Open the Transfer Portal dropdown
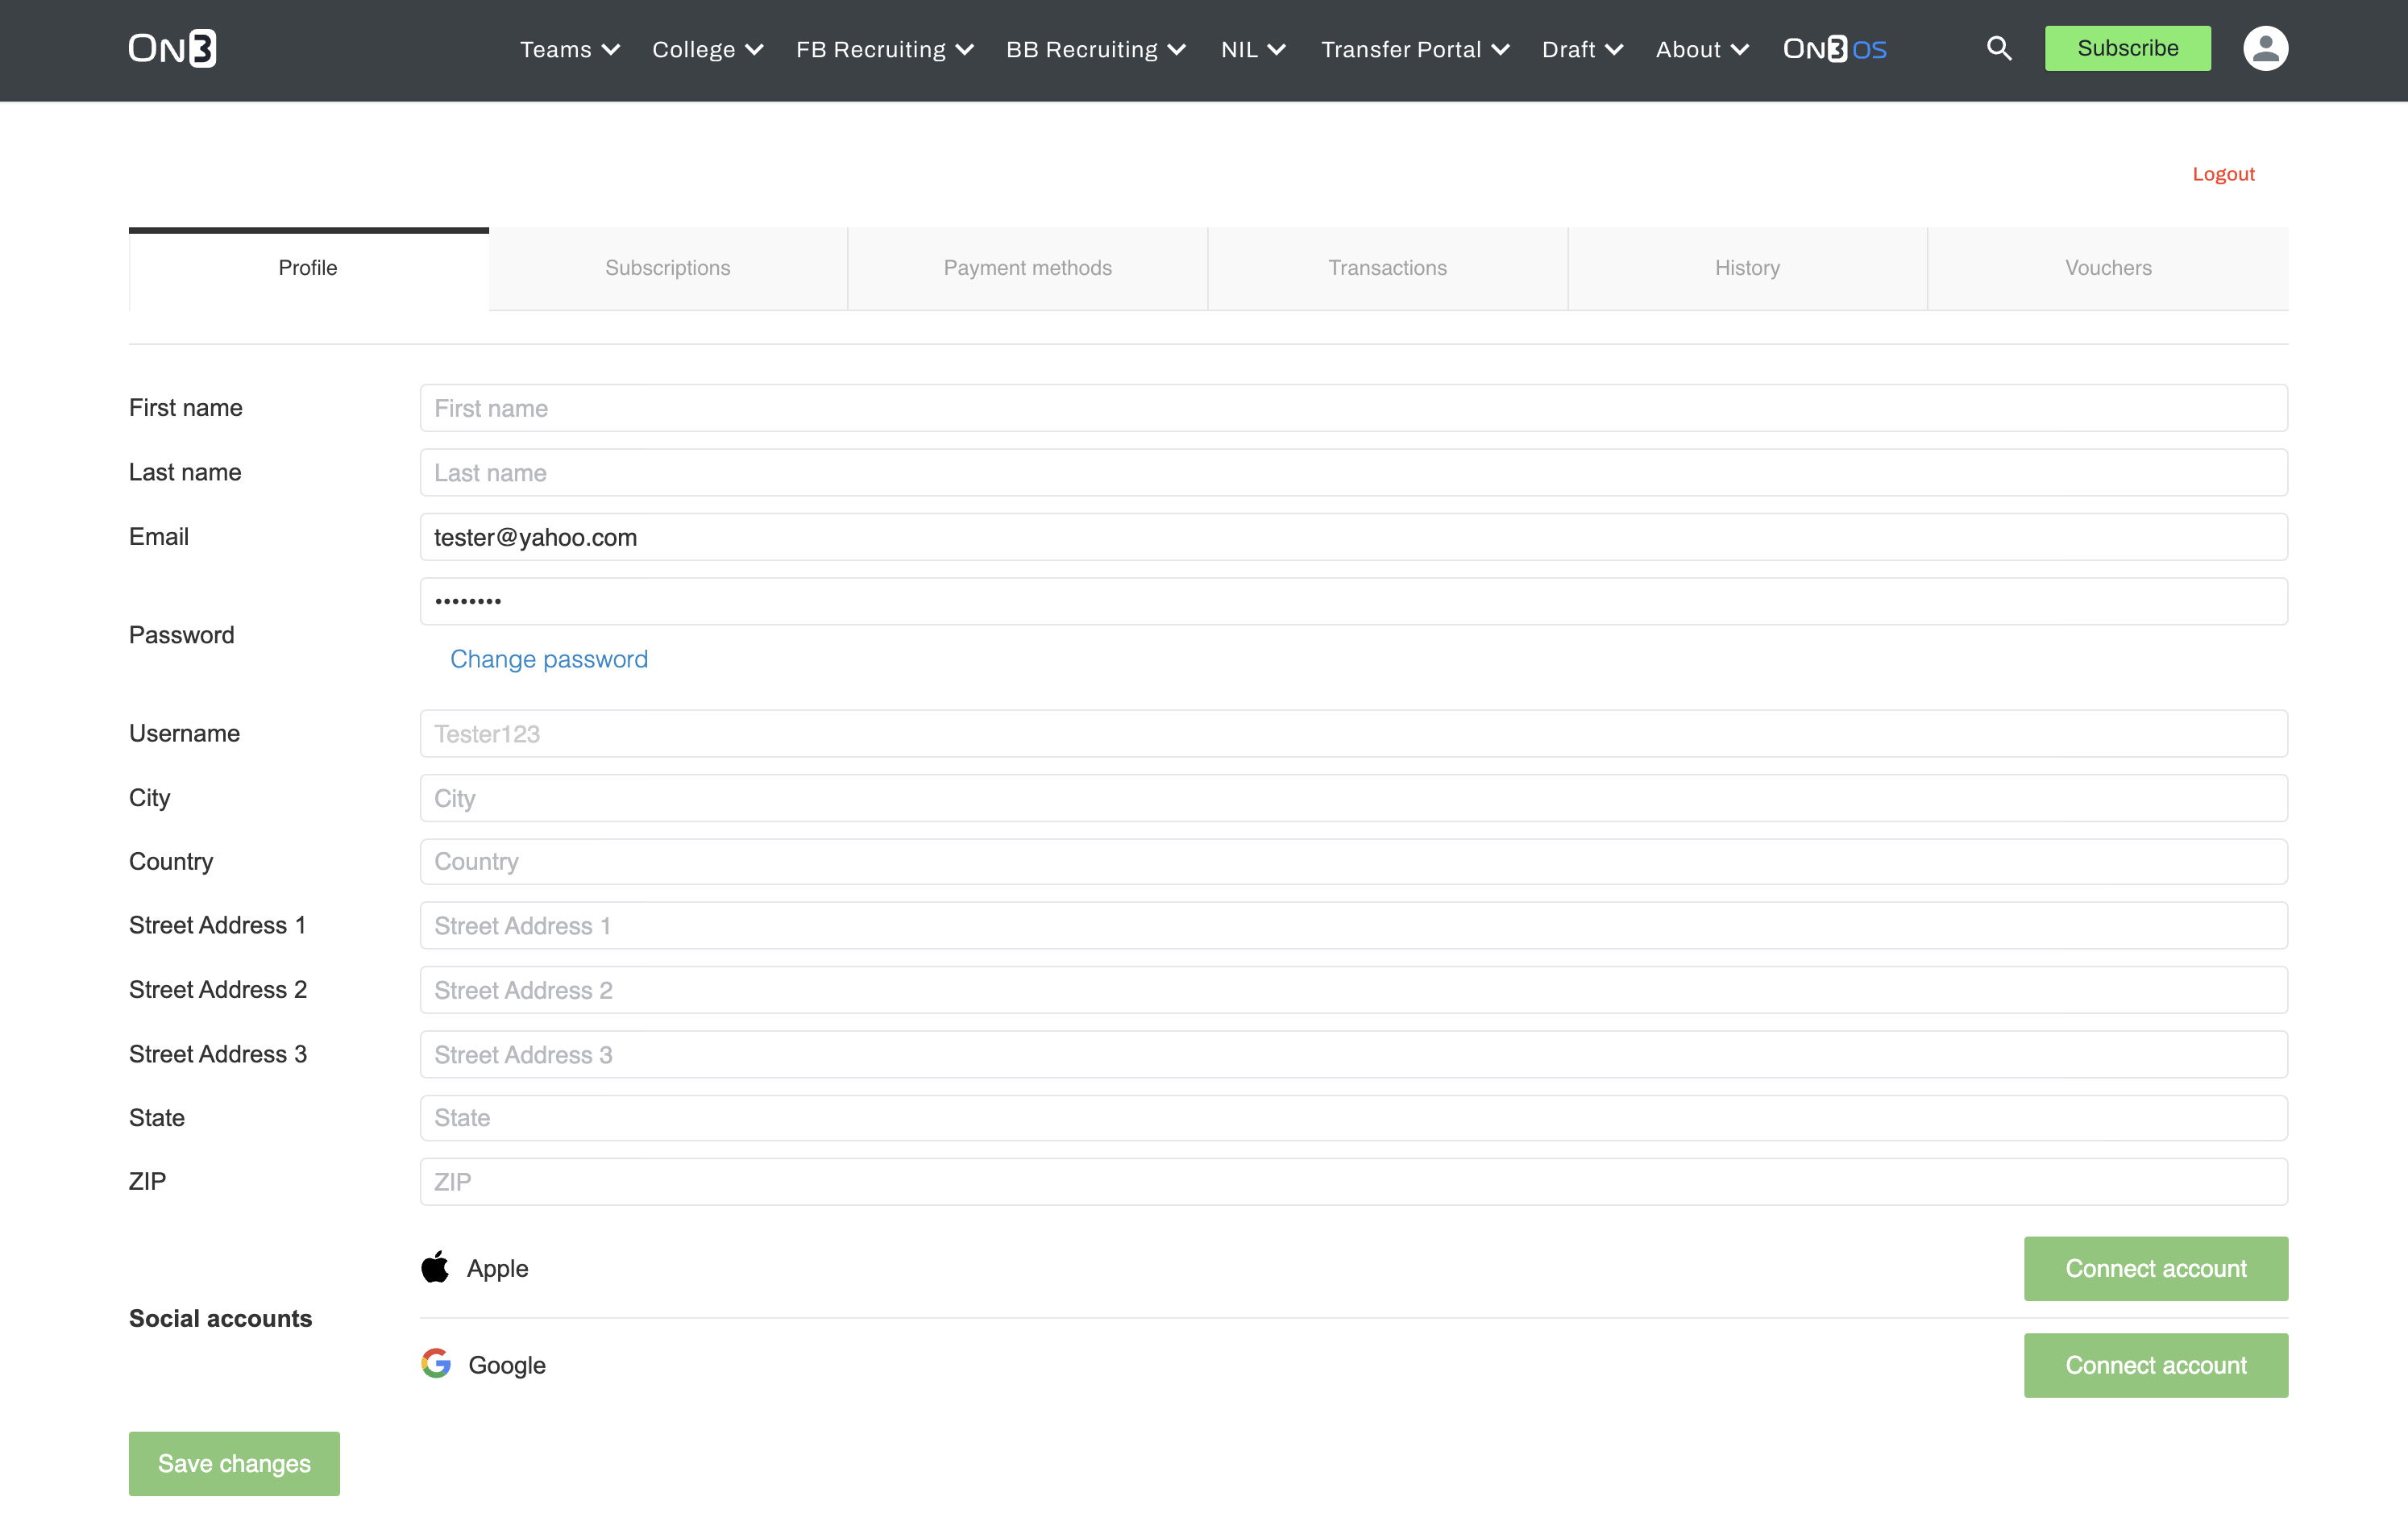Screen dimensions: 2408x1530 click(x=1414, y=49)
